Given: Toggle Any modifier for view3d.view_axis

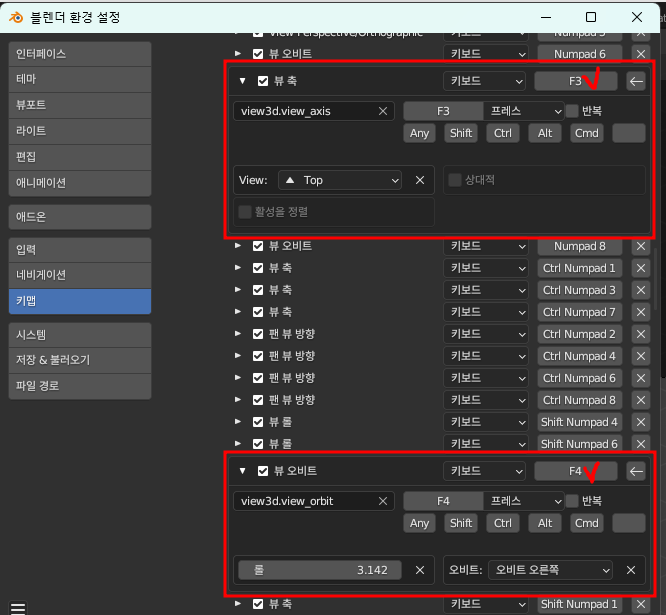Looking at the screenshot, I should [419, 133].
